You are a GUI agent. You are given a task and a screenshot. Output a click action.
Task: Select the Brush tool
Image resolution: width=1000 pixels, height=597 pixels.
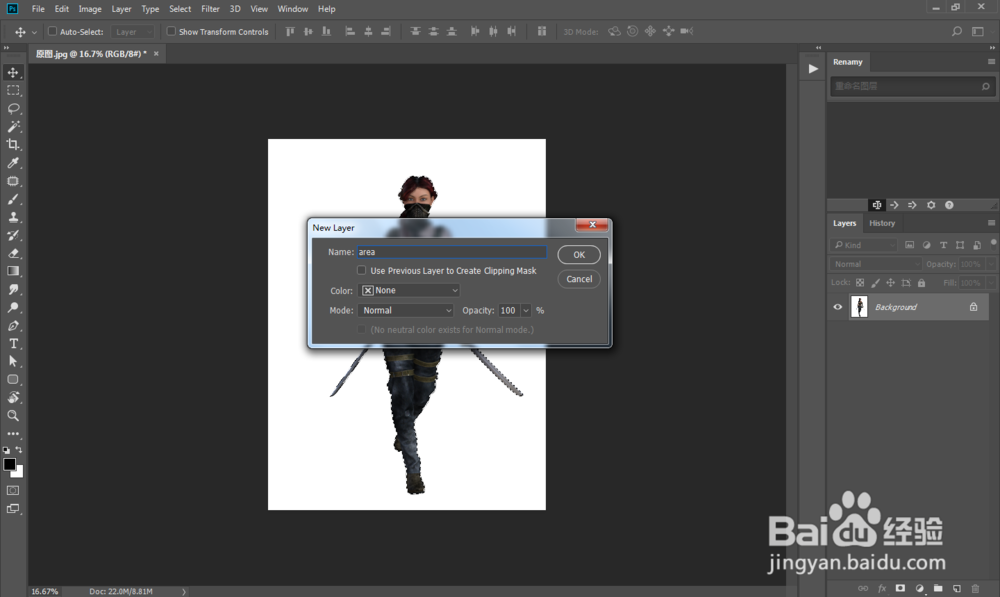(13, 199)
